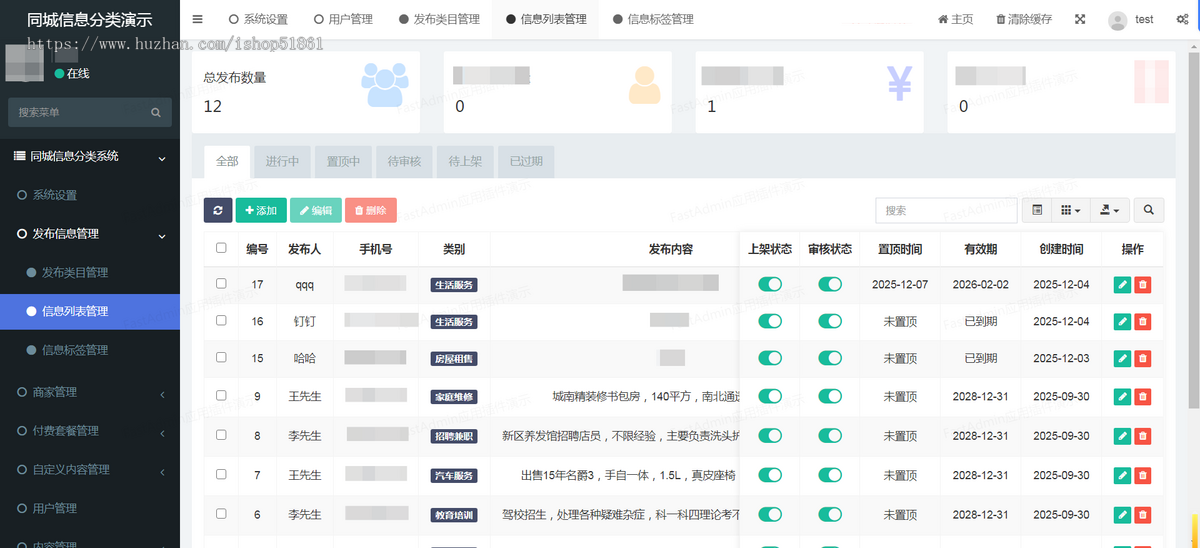Delete row 8 with trash icon
Screen dimensions: 1200x548
(x=1142, y=436)
